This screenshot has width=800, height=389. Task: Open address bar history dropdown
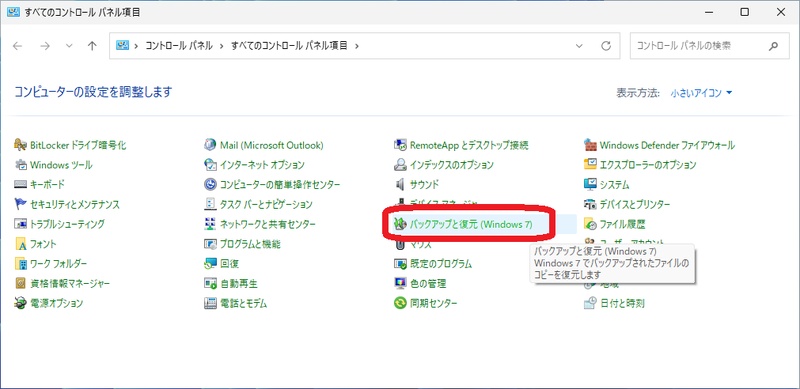pyautogui.click(x=579, y=45)
